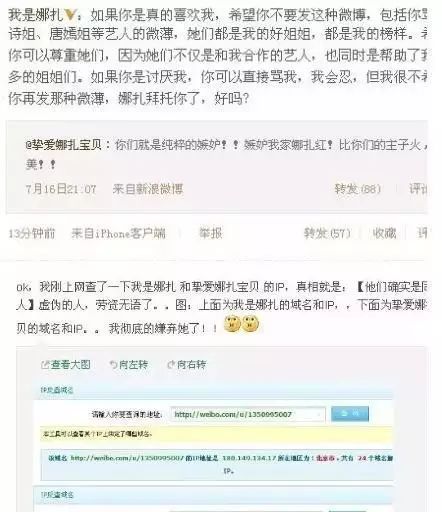
Task: Click the blue query button beside URL
Action: (350, 414)
